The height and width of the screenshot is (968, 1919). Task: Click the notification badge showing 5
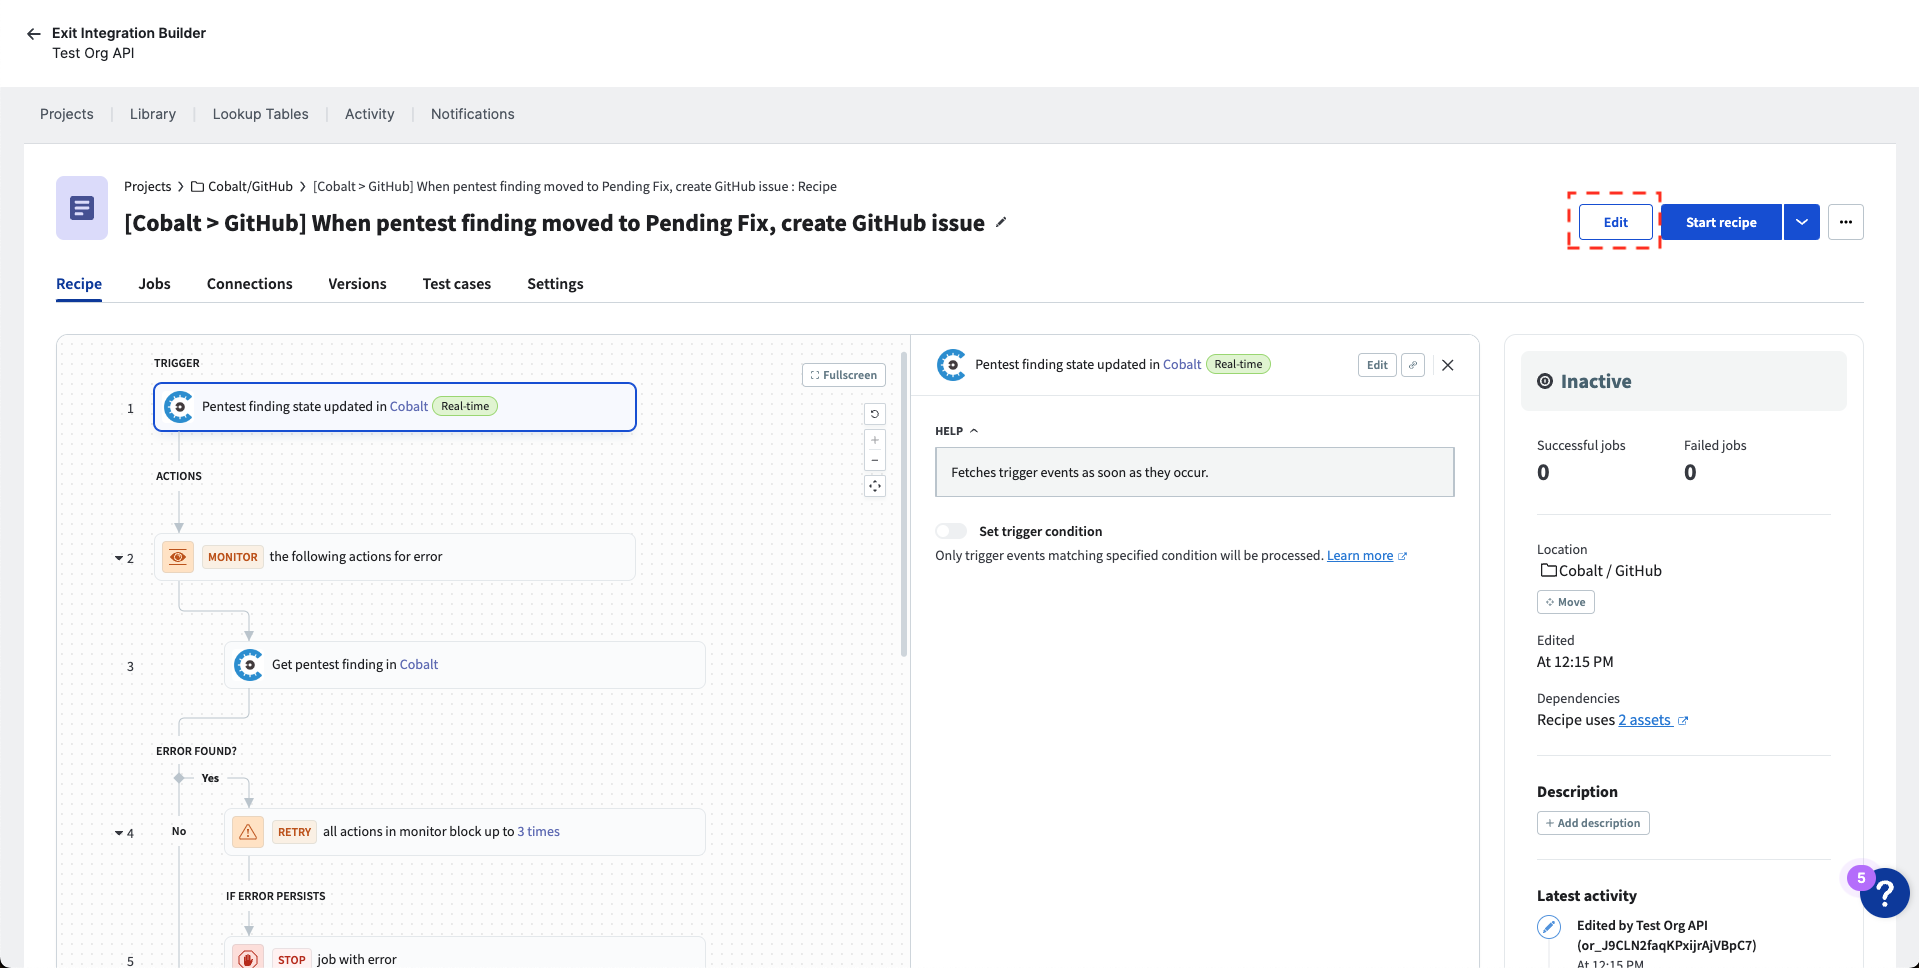tap(1861, 878)
